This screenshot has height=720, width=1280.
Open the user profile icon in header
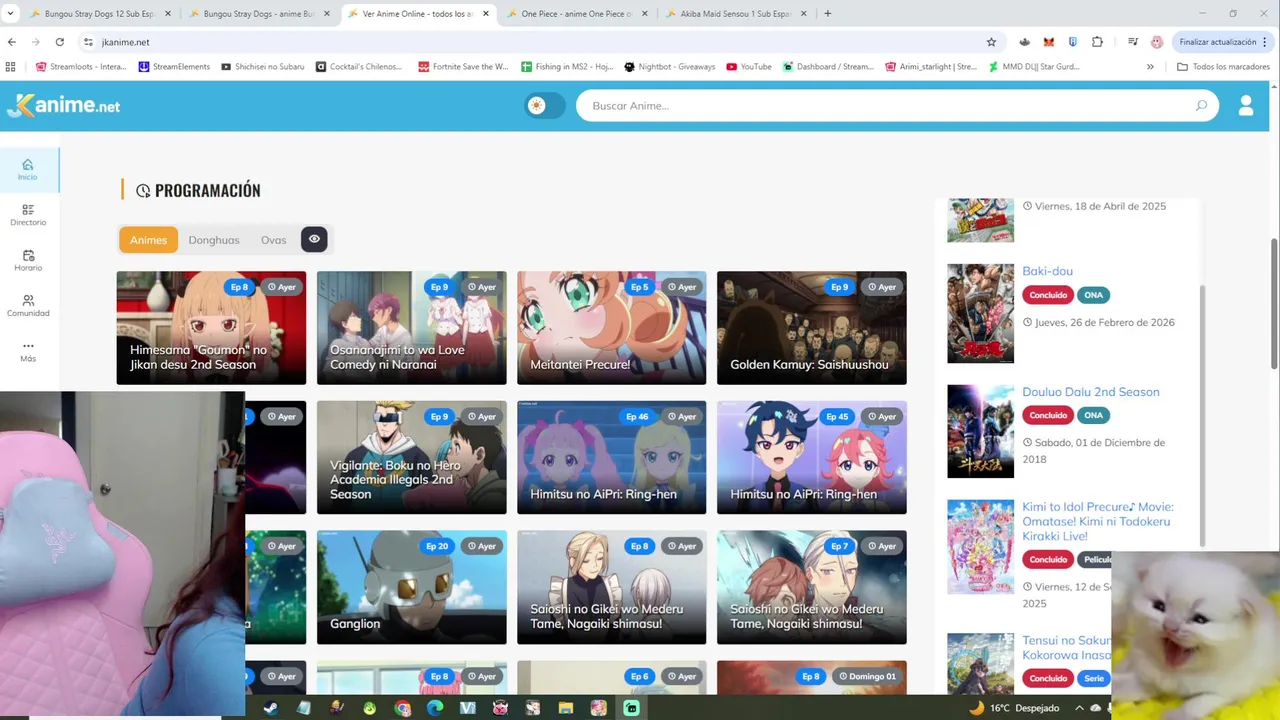pos(1246,105)
